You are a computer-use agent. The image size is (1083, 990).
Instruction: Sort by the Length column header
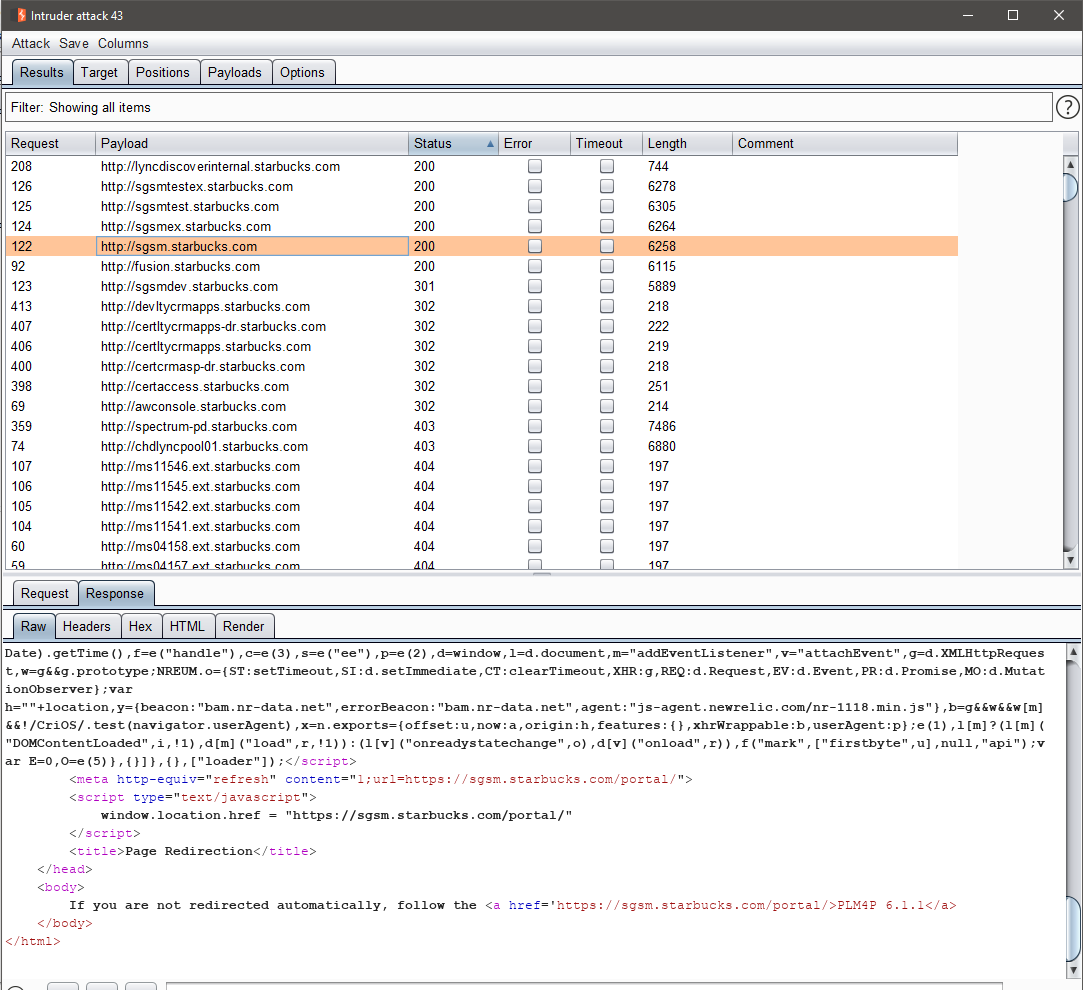687,144
